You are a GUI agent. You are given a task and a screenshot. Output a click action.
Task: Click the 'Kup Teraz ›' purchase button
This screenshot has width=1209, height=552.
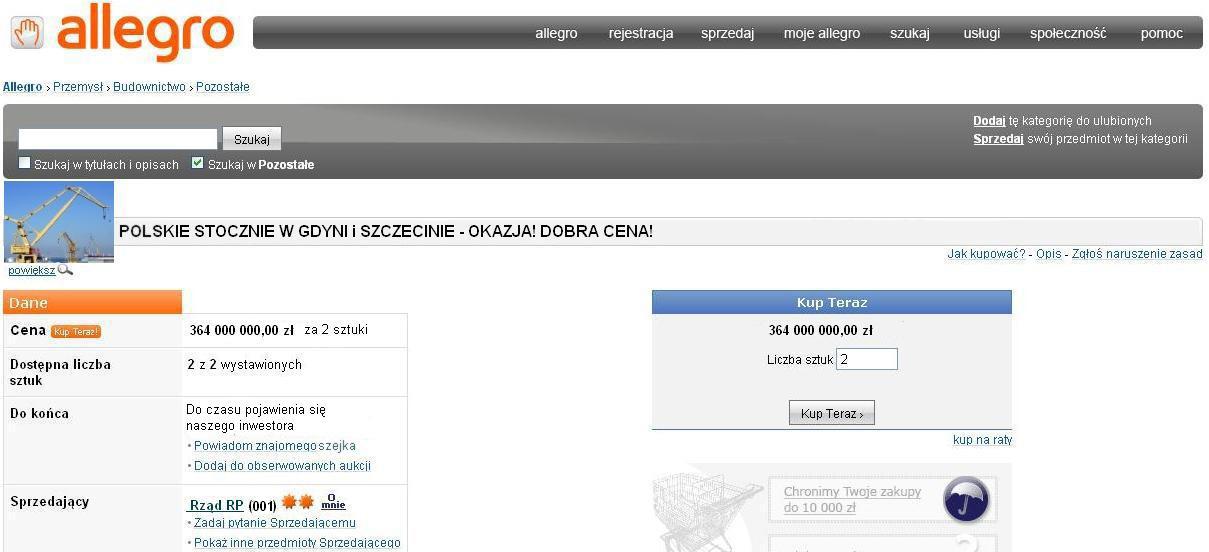point(832,413)
